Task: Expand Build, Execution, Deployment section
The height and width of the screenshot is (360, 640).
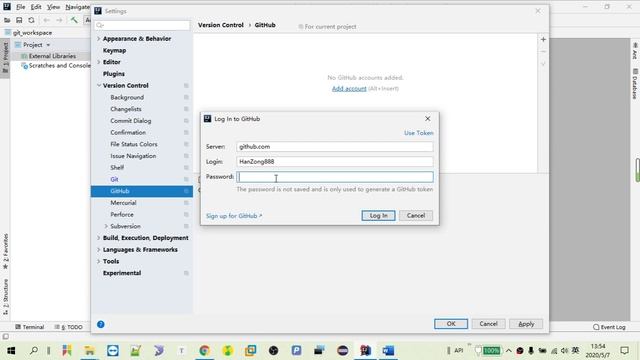Action: pyautogui.click(x=98, y=238)
